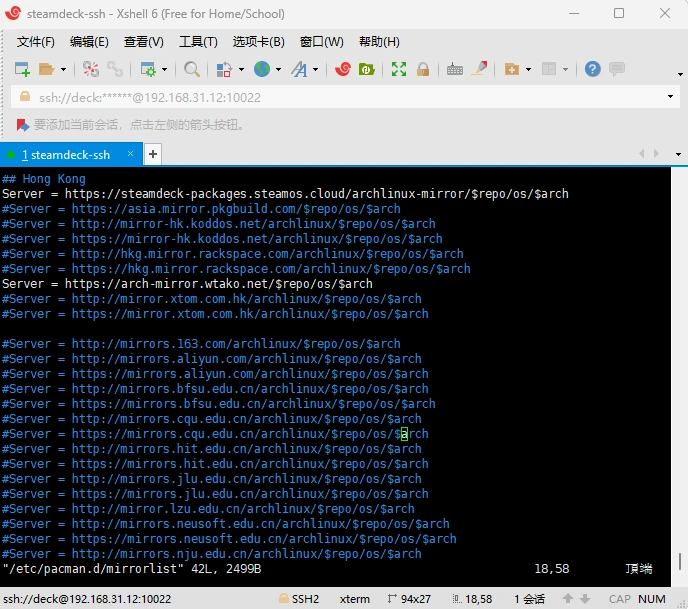Click the steamdeck-packages.steamos.cloud Server line
Viewport: 688px width, 609px height.
click(285, 194)
